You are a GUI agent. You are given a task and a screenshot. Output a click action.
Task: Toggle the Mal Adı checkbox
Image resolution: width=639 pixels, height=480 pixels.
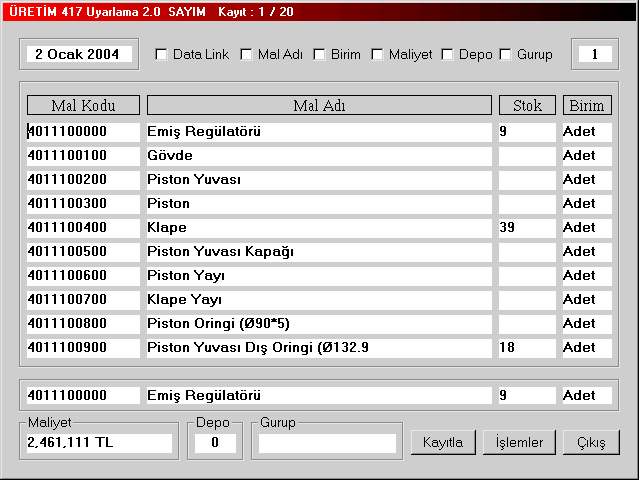[247, 54]
